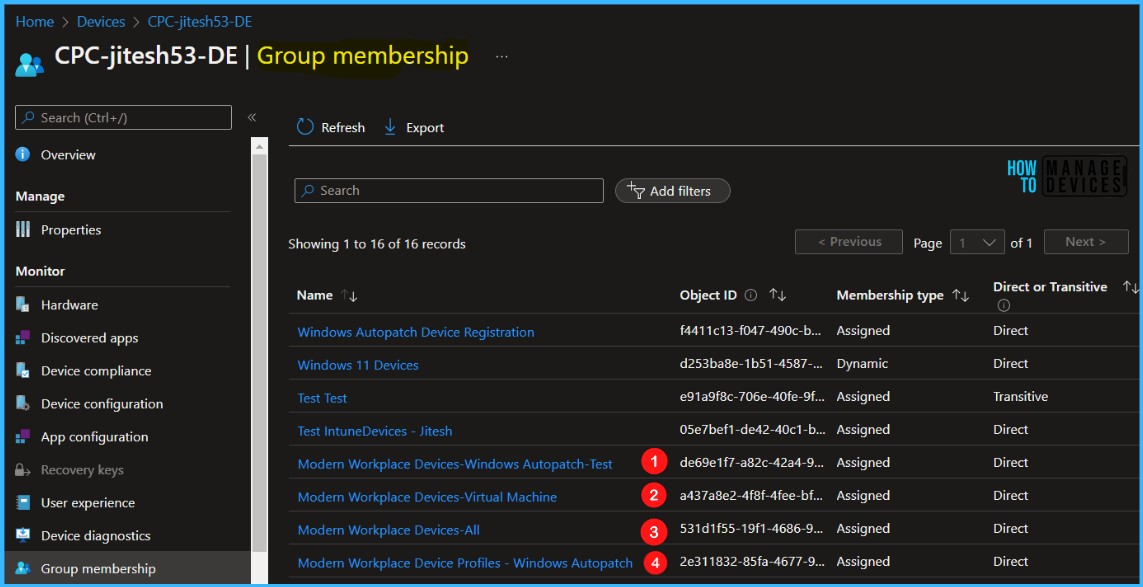The width and height of the screenshot is (1143, 587).
Task: Click Object ID e91a9f8c-706e-40fe-9f...
Action: 752,397
